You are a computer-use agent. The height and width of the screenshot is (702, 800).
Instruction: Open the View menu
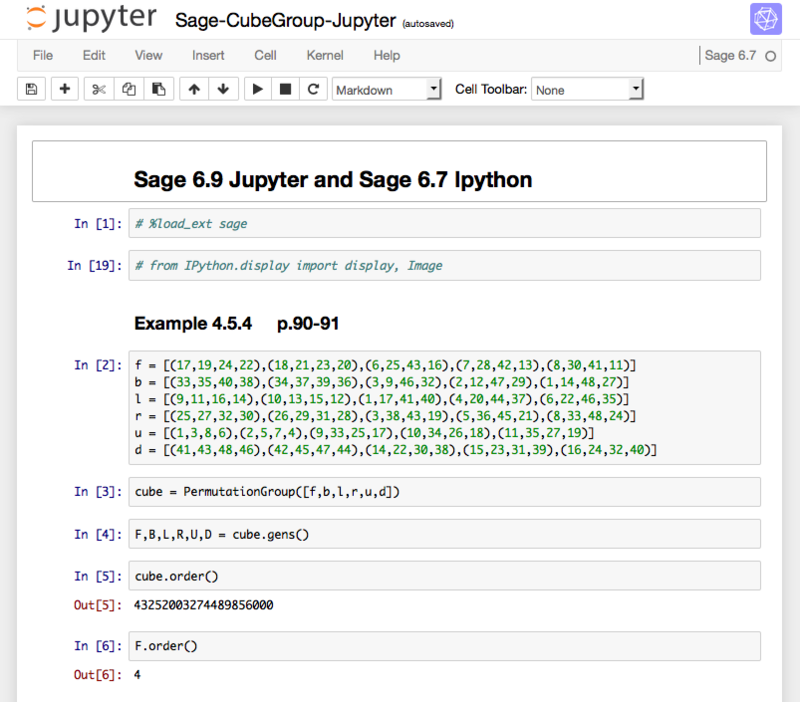[148, 55]
